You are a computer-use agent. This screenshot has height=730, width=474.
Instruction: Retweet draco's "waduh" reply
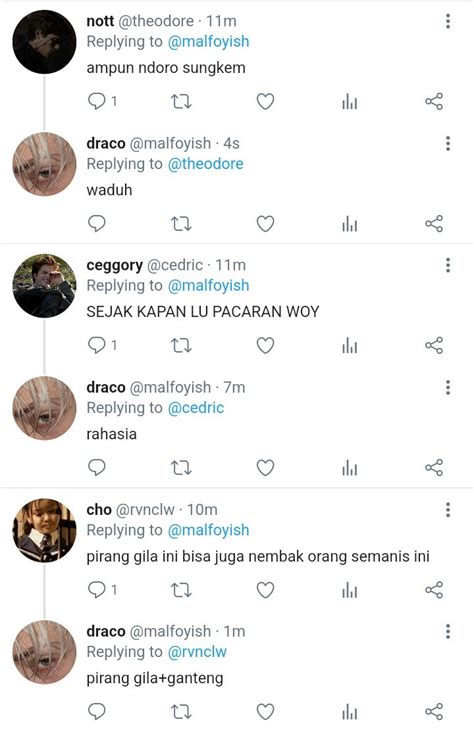click(181, 224)
